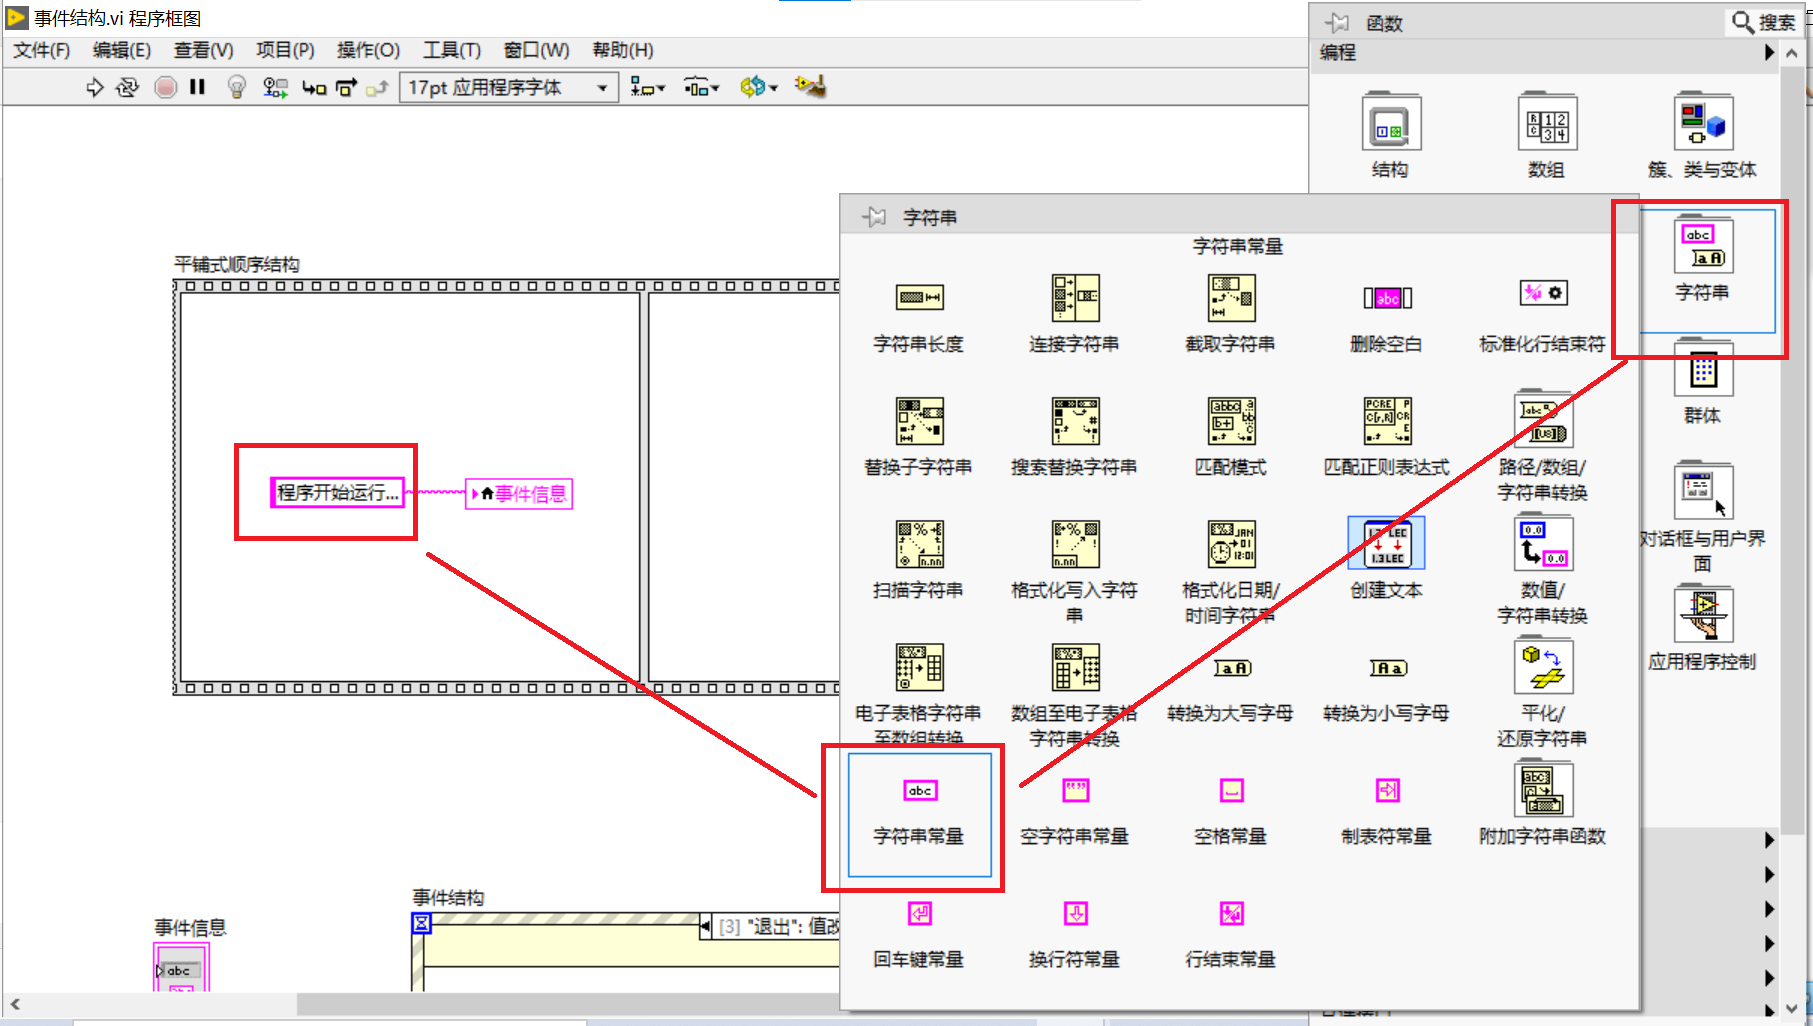Click Step Out button

point(377,88)
